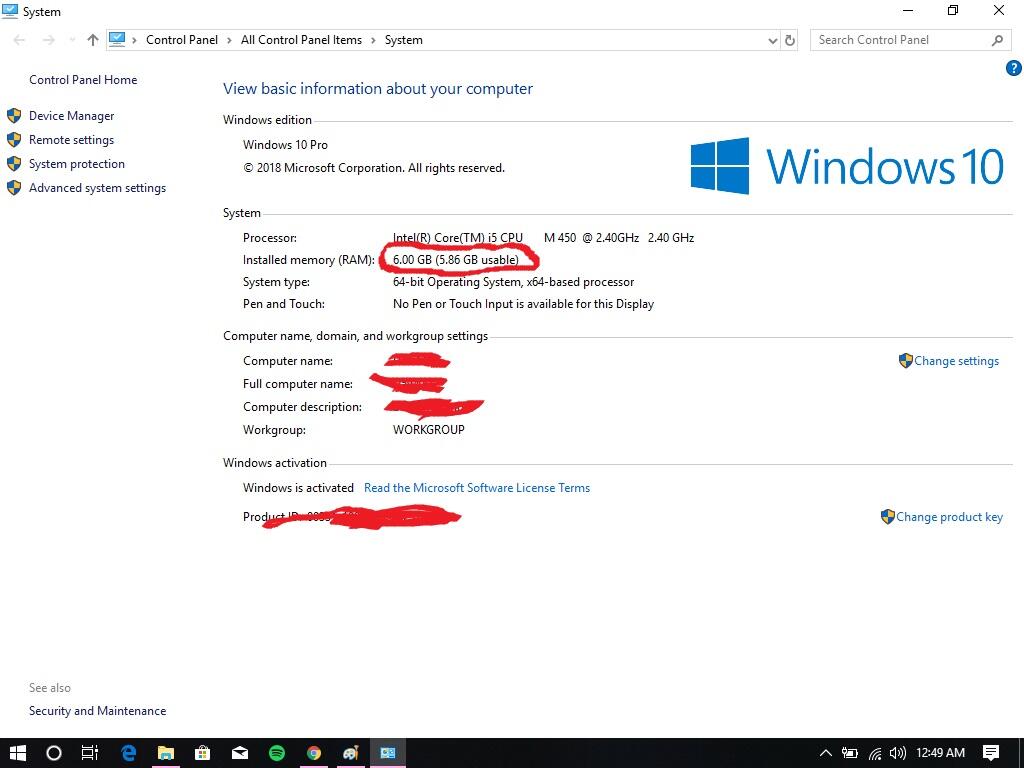Select Control Panel in breadcrumb path
The height and width of the screenshot is (768, 1024).
click(x=182, y=40)
